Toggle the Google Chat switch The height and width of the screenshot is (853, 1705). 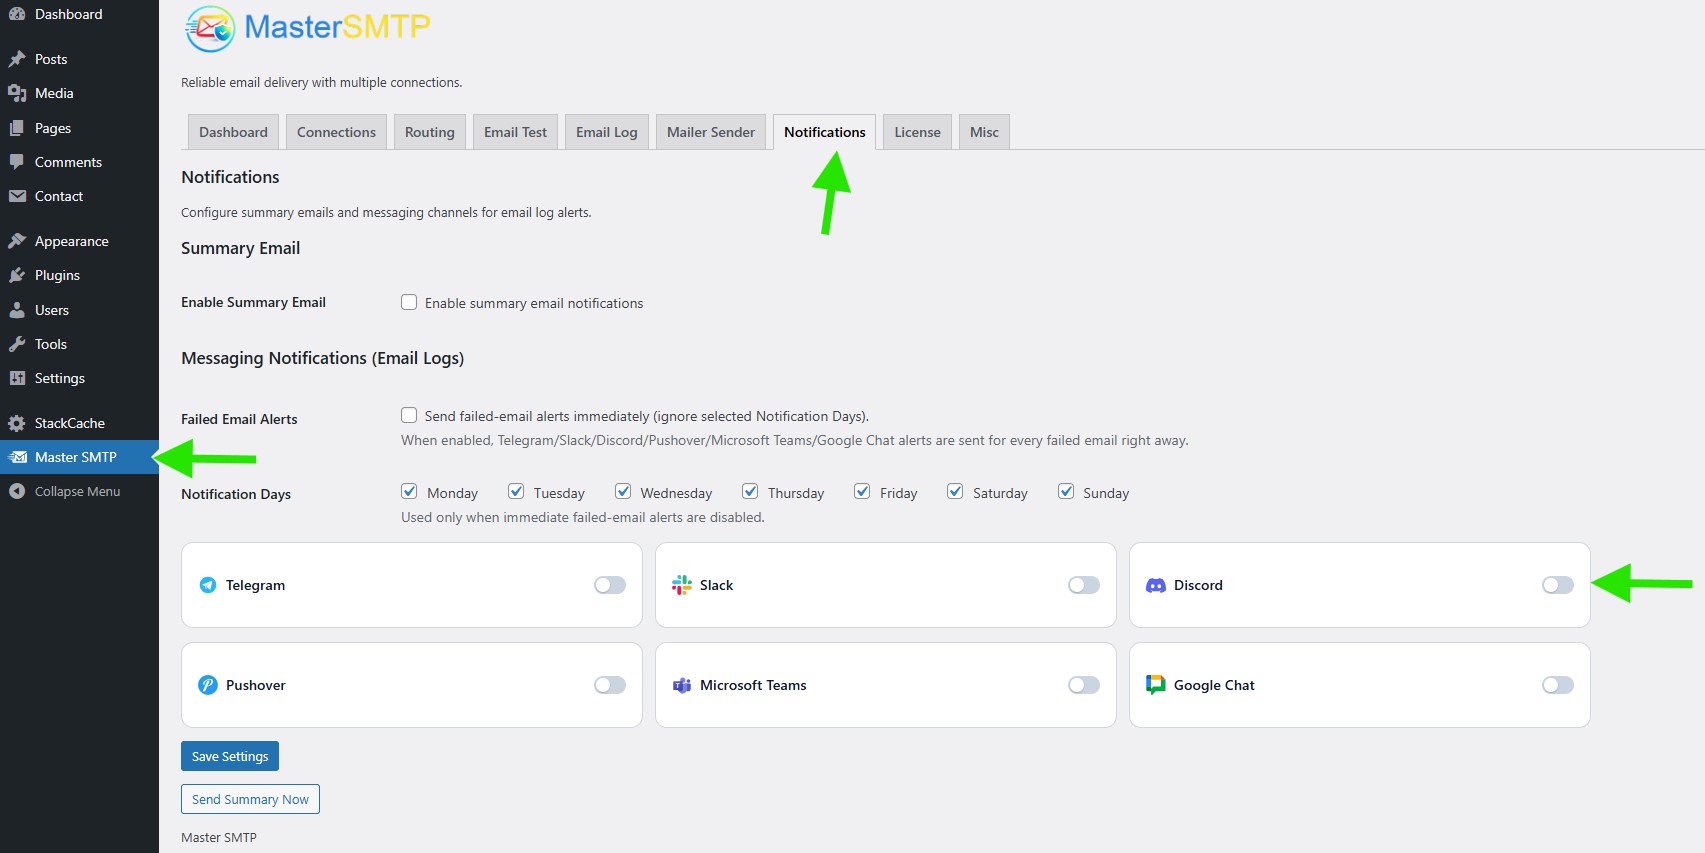tap(1557, 685)
